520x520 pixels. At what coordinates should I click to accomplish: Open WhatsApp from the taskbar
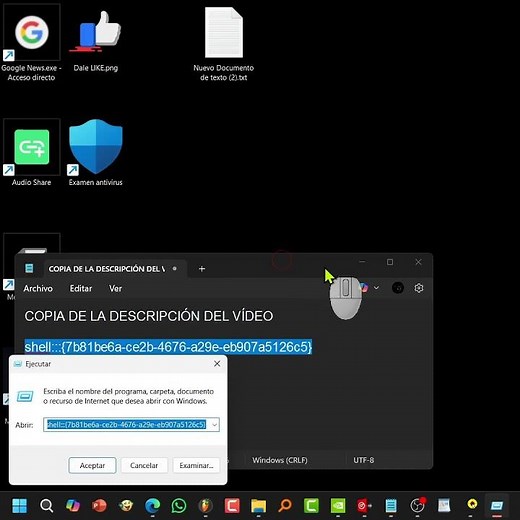(179, 506)
